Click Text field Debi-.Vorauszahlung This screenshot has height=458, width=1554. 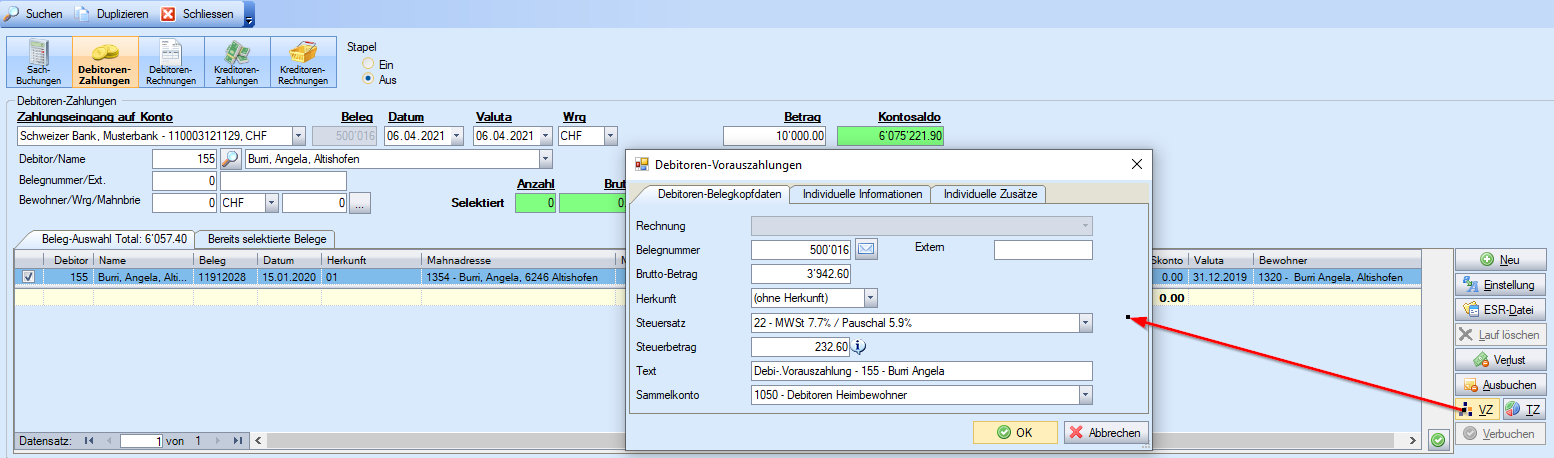[x=922, y=371]
